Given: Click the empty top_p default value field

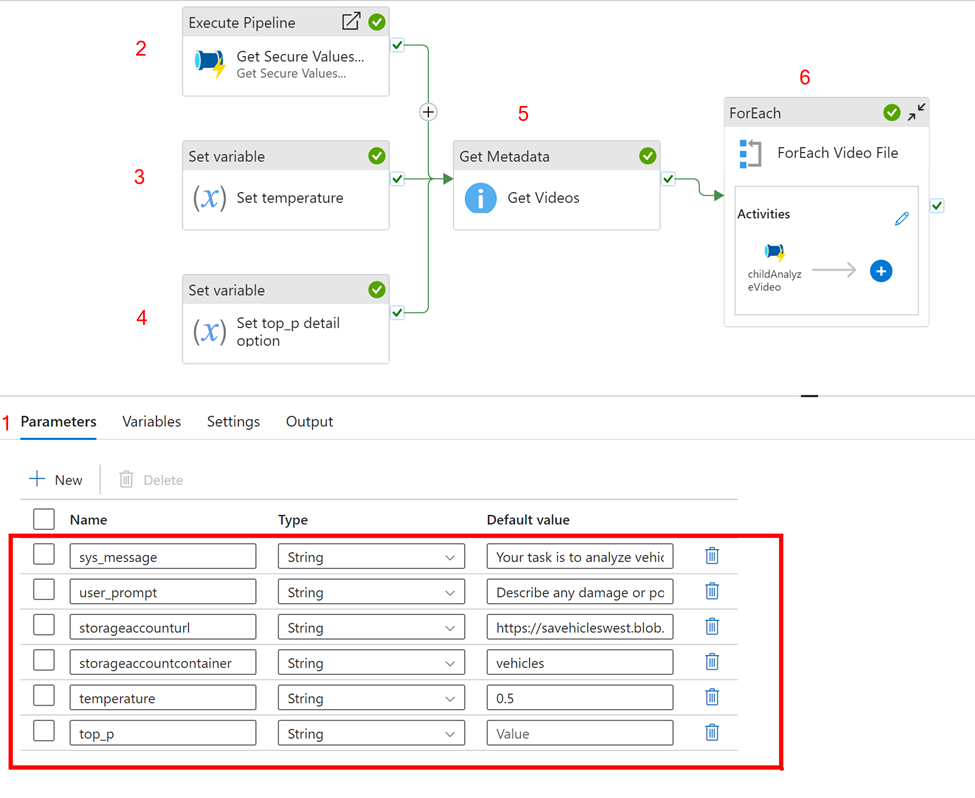Looking at the screenshot, I should [580, 734].
